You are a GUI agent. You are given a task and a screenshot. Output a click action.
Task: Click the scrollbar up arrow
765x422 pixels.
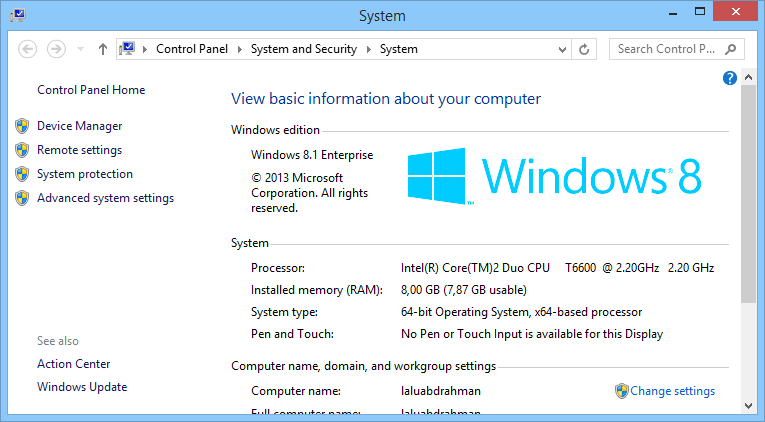coord(748,78)
